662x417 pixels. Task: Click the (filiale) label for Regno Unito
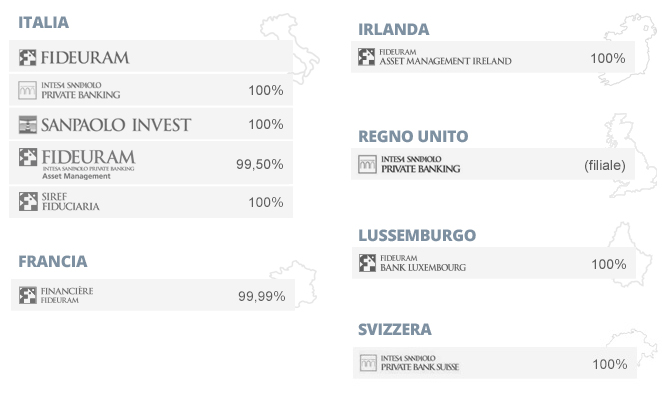pyautogui.click(x=605, y=165)
